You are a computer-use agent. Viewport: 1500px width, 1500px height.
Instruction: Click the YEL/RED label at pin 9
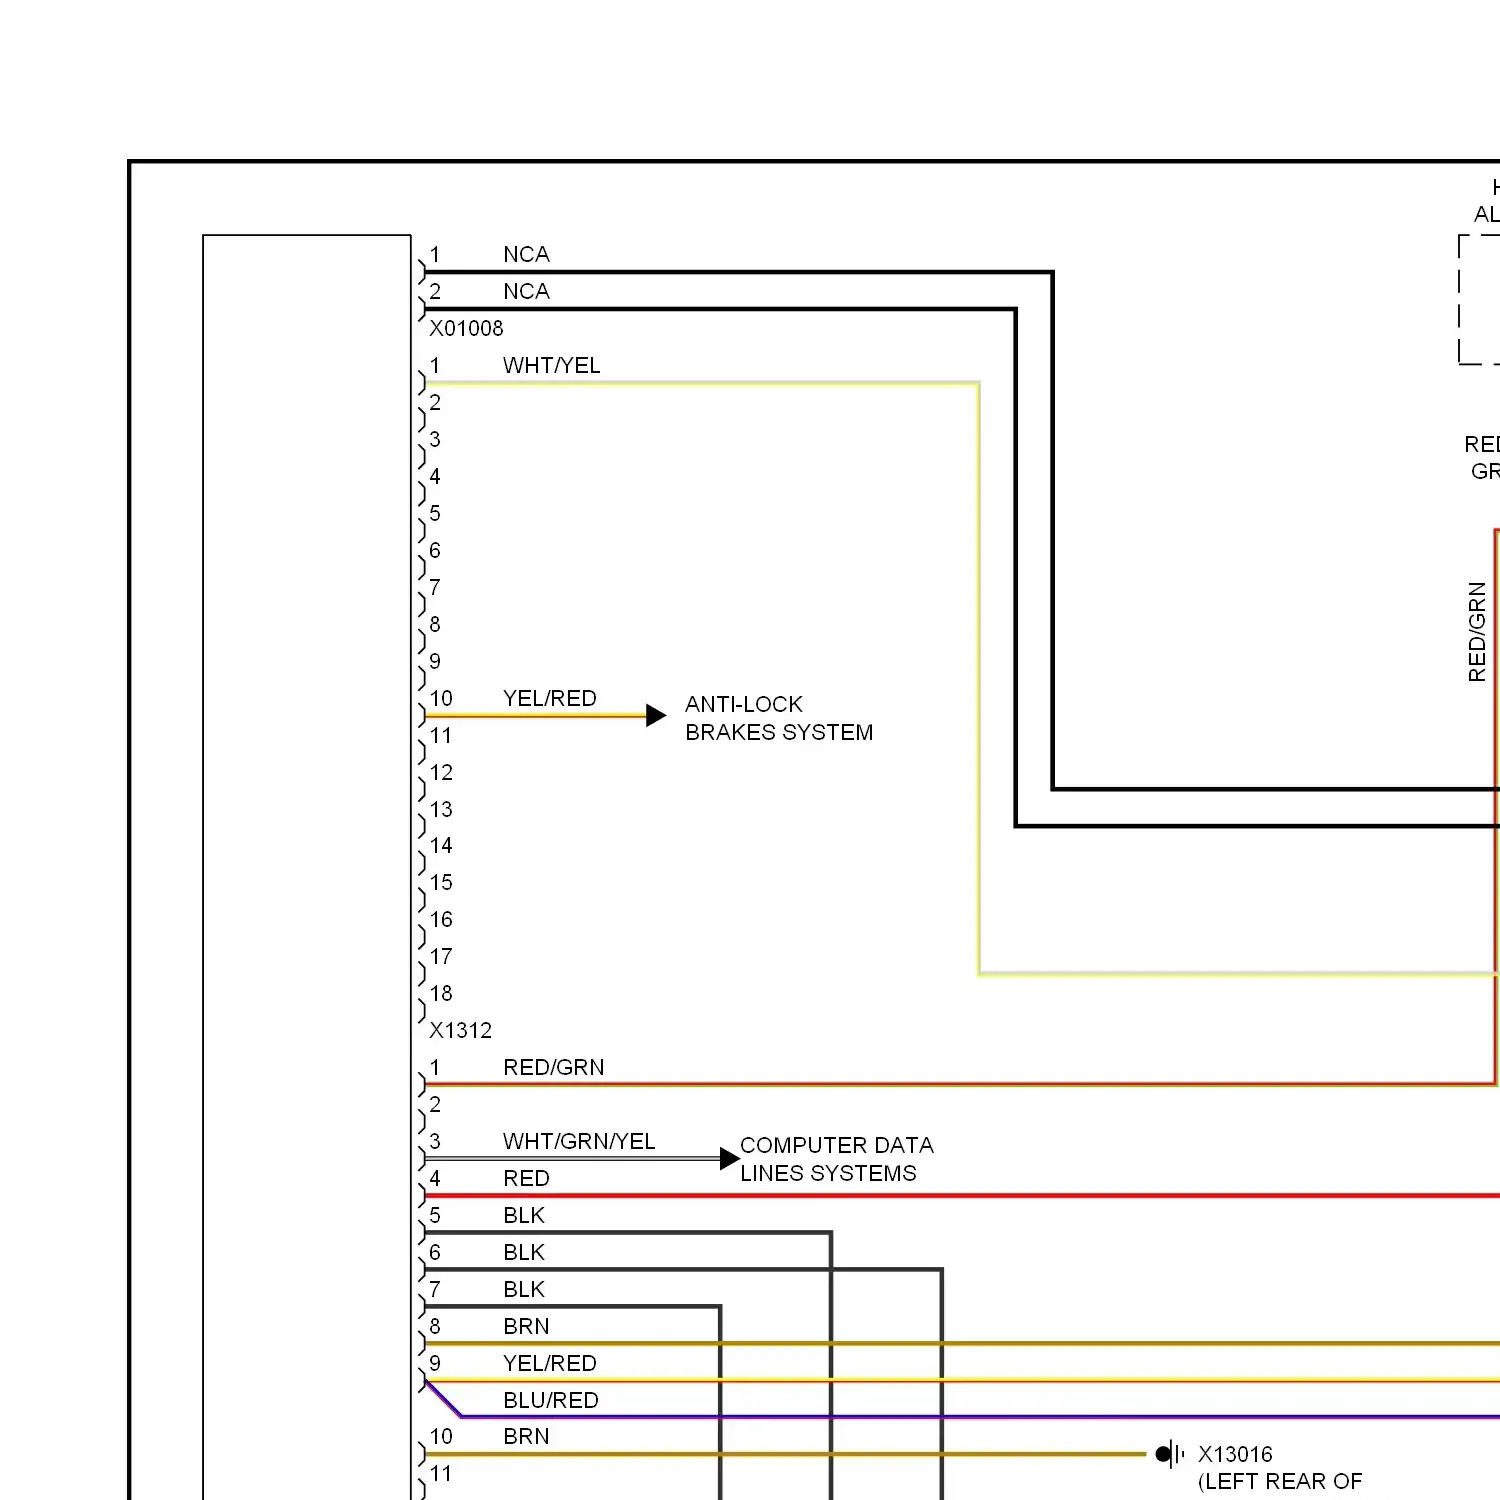pos(550,1363)
